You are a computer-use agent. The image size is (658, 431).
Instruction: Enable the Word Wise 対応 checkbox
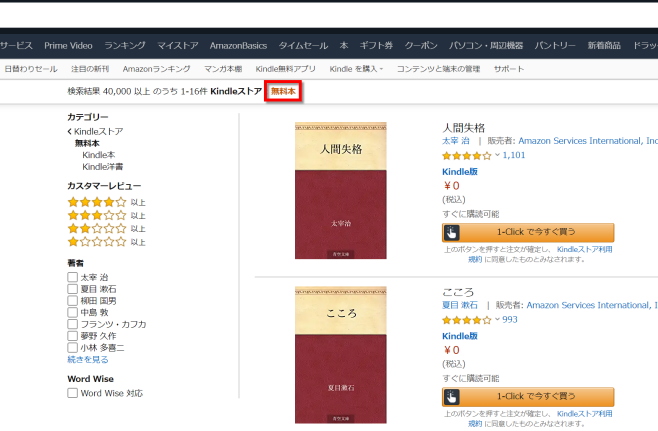tap(73, 393)
